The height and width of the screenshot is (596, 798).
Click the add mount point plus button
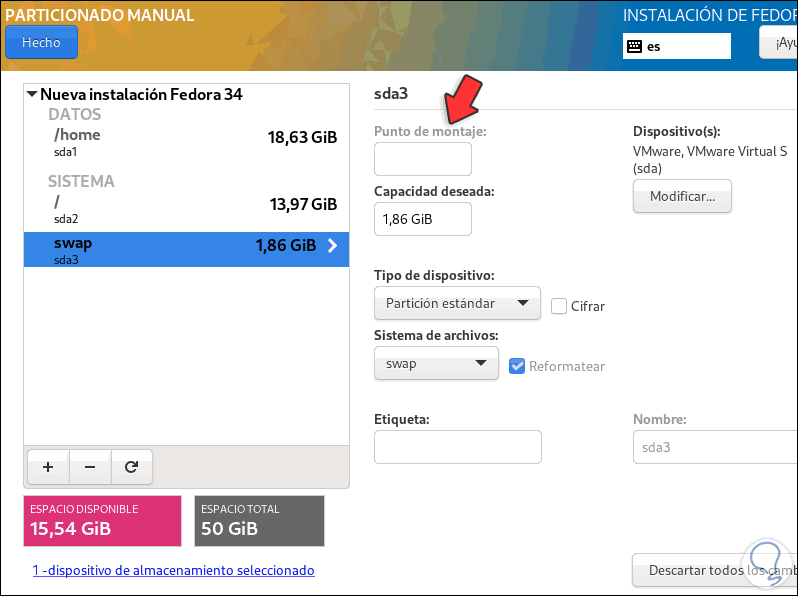tap(48, 465)
